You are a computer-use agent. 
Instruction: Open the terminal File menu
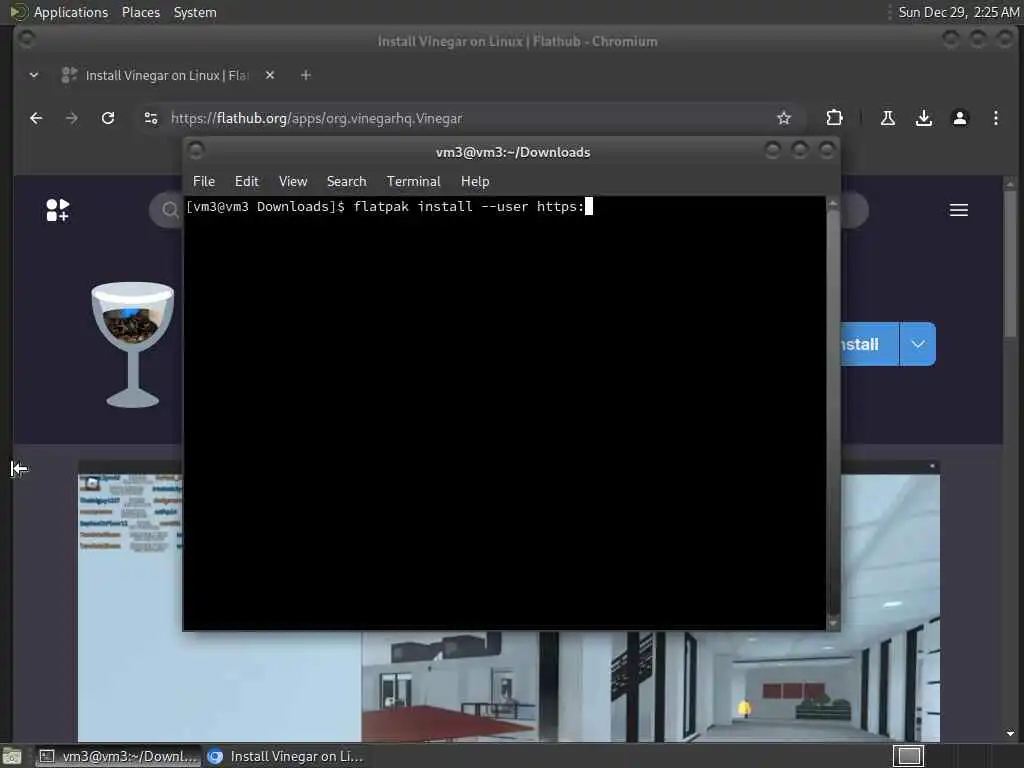[x=204, y=182]
